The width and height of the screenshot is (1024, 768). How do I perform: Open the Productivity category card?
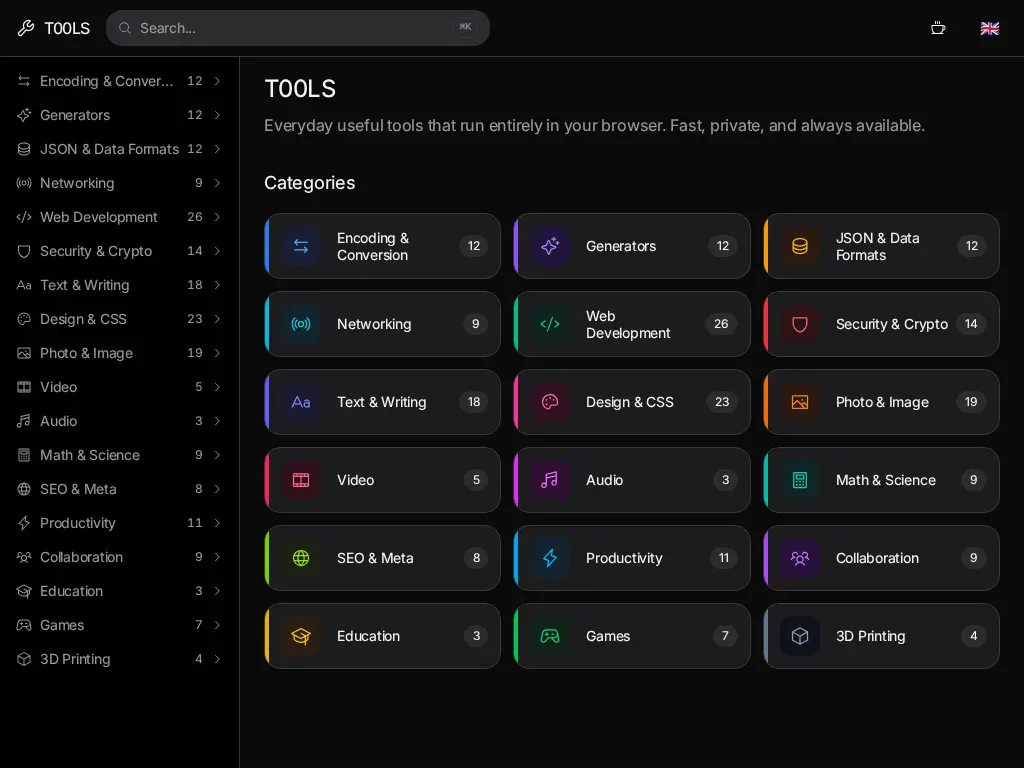click(632, 558)
